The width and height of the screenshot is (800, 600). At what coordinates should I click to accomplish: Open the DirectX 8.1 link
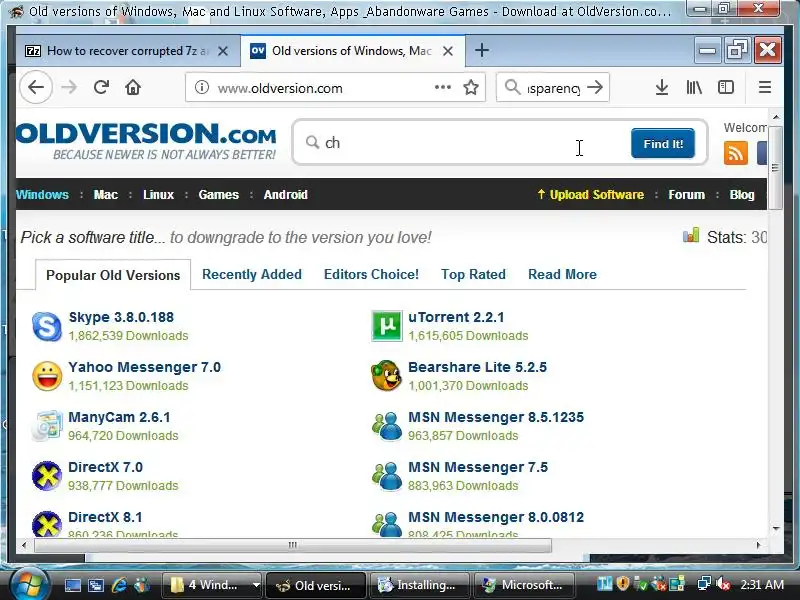[105, 517]
